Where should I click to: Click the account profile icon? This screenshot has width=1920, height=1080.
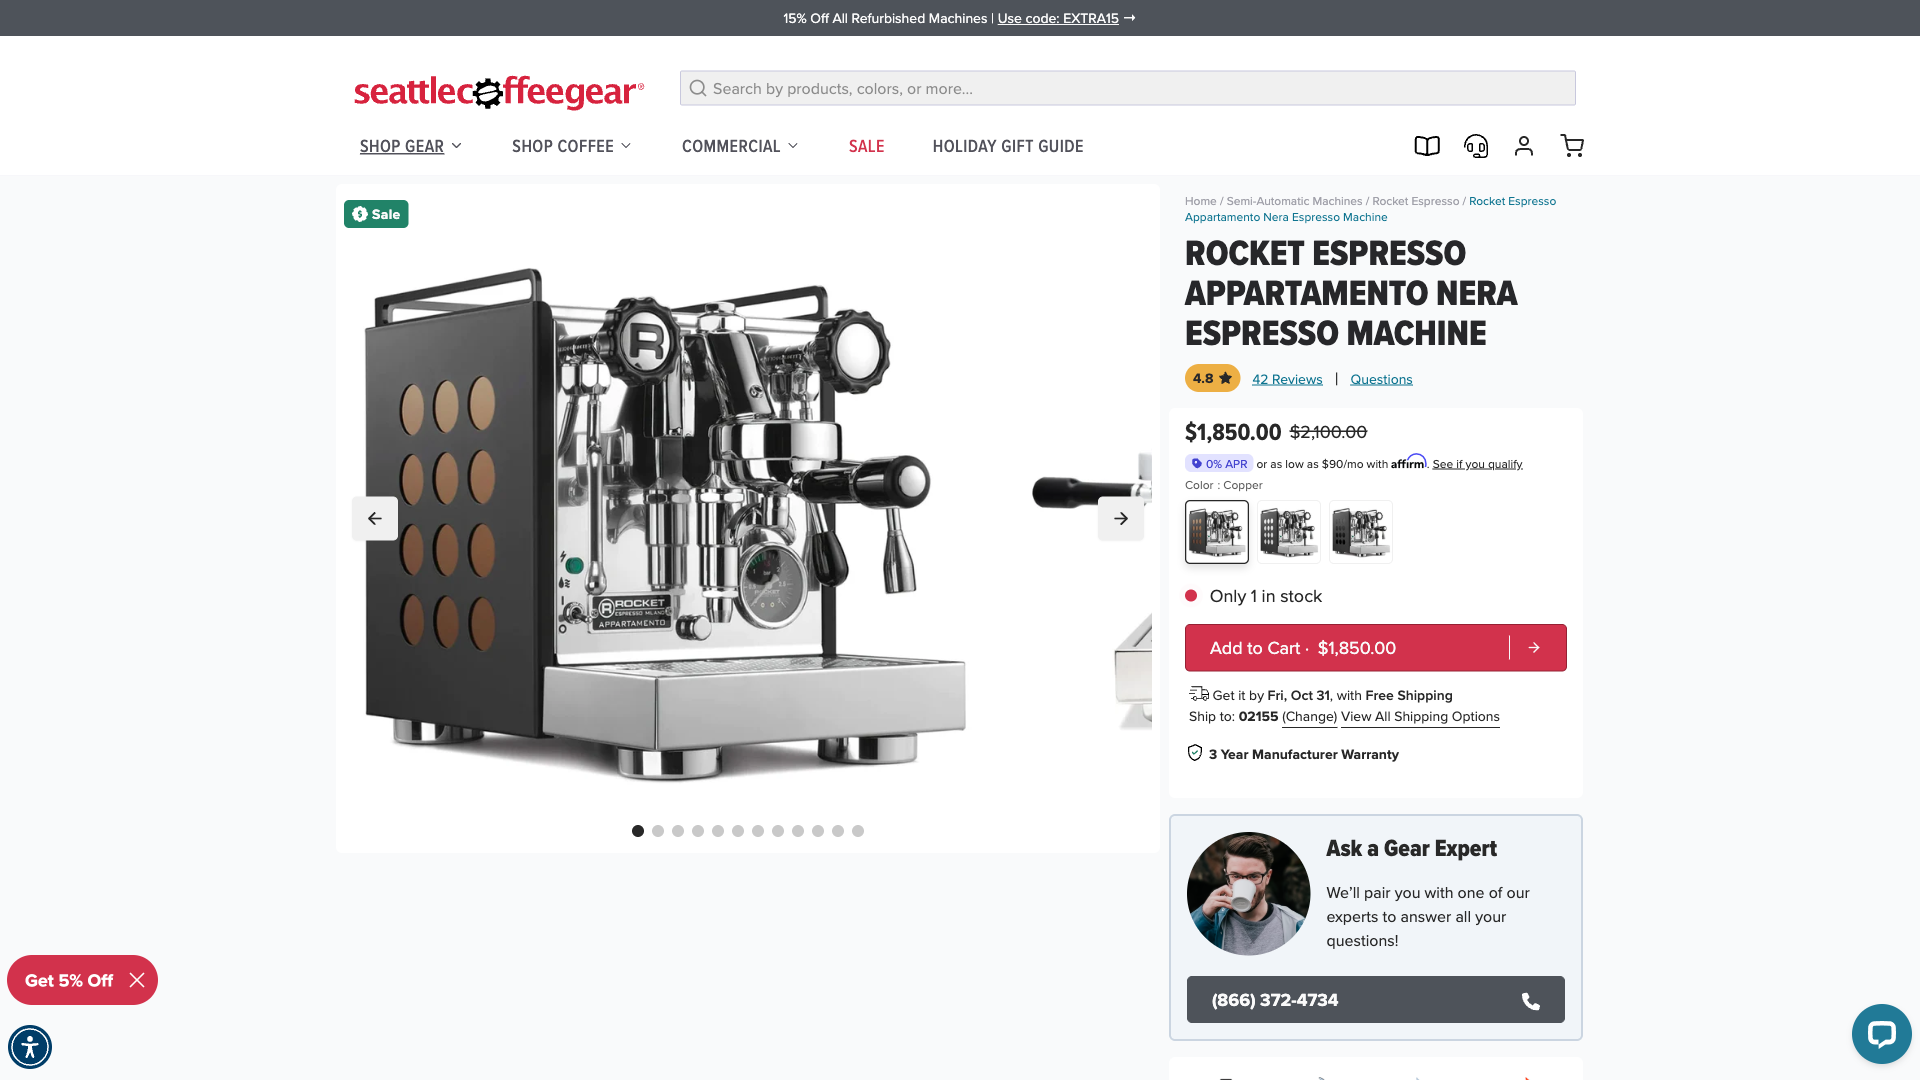(1524, 146)
